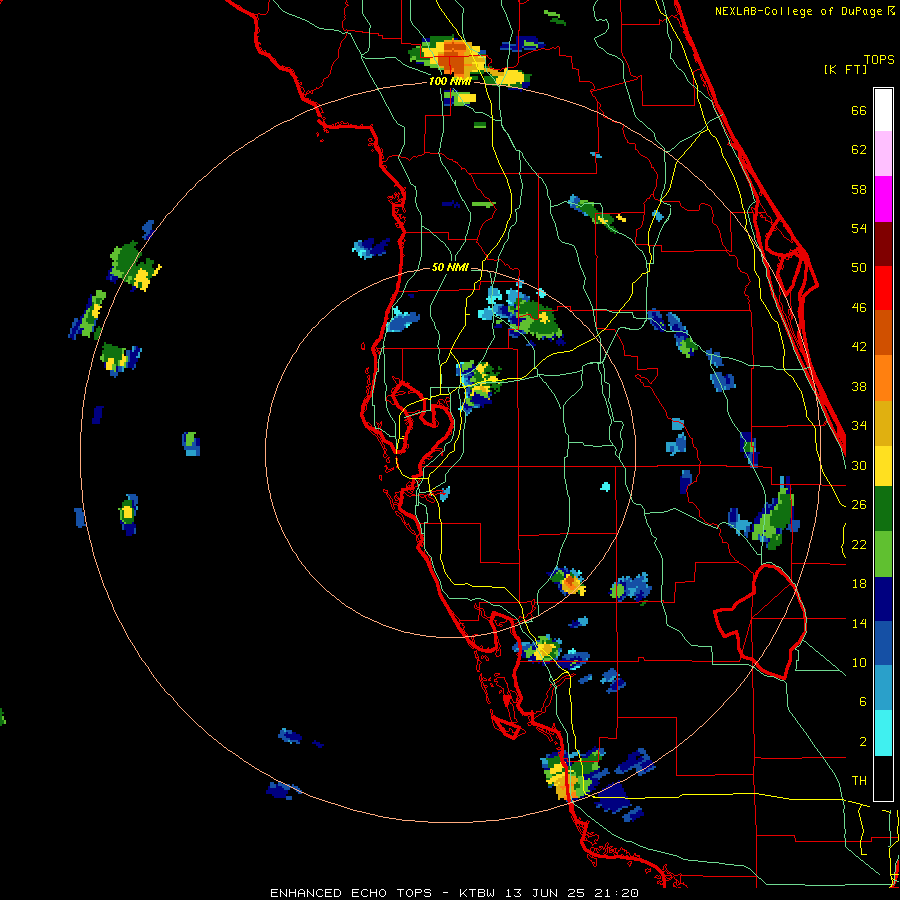Select the orange 38 kft legend swatch
This screenshot has height=900, width=900.
(883, 378)
